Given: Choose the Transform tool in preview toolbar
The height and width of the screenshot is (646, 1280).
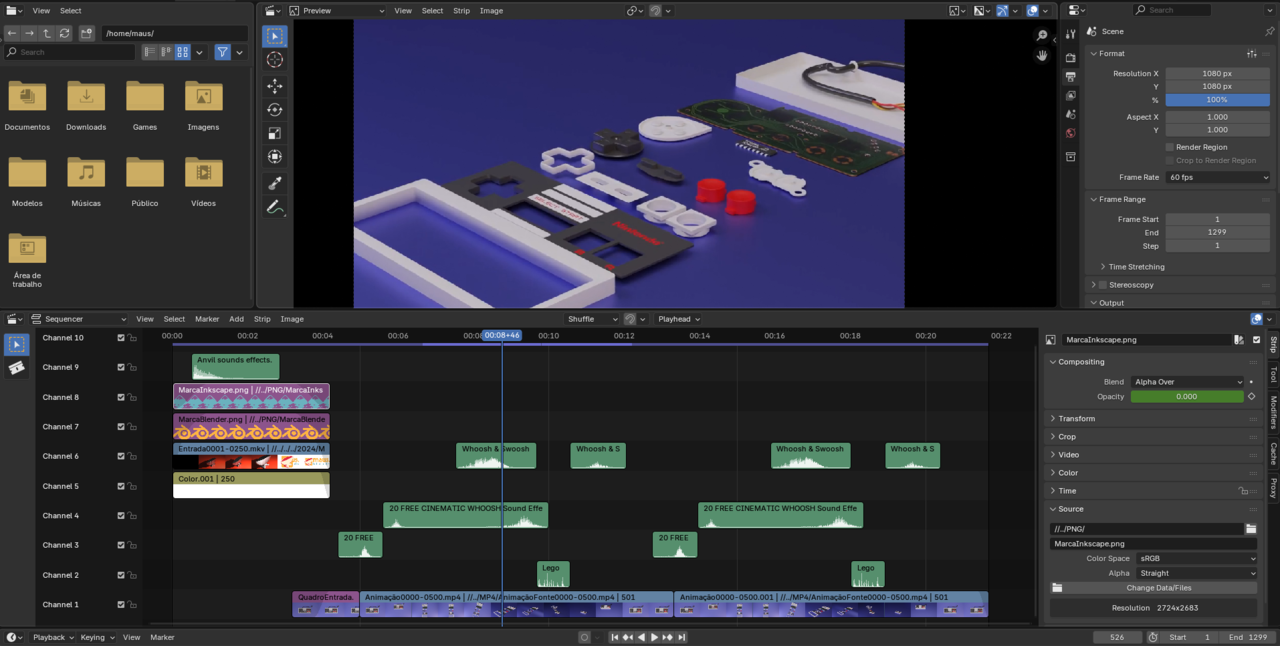Looking at the screenshot, I should (x=275, y=157).
